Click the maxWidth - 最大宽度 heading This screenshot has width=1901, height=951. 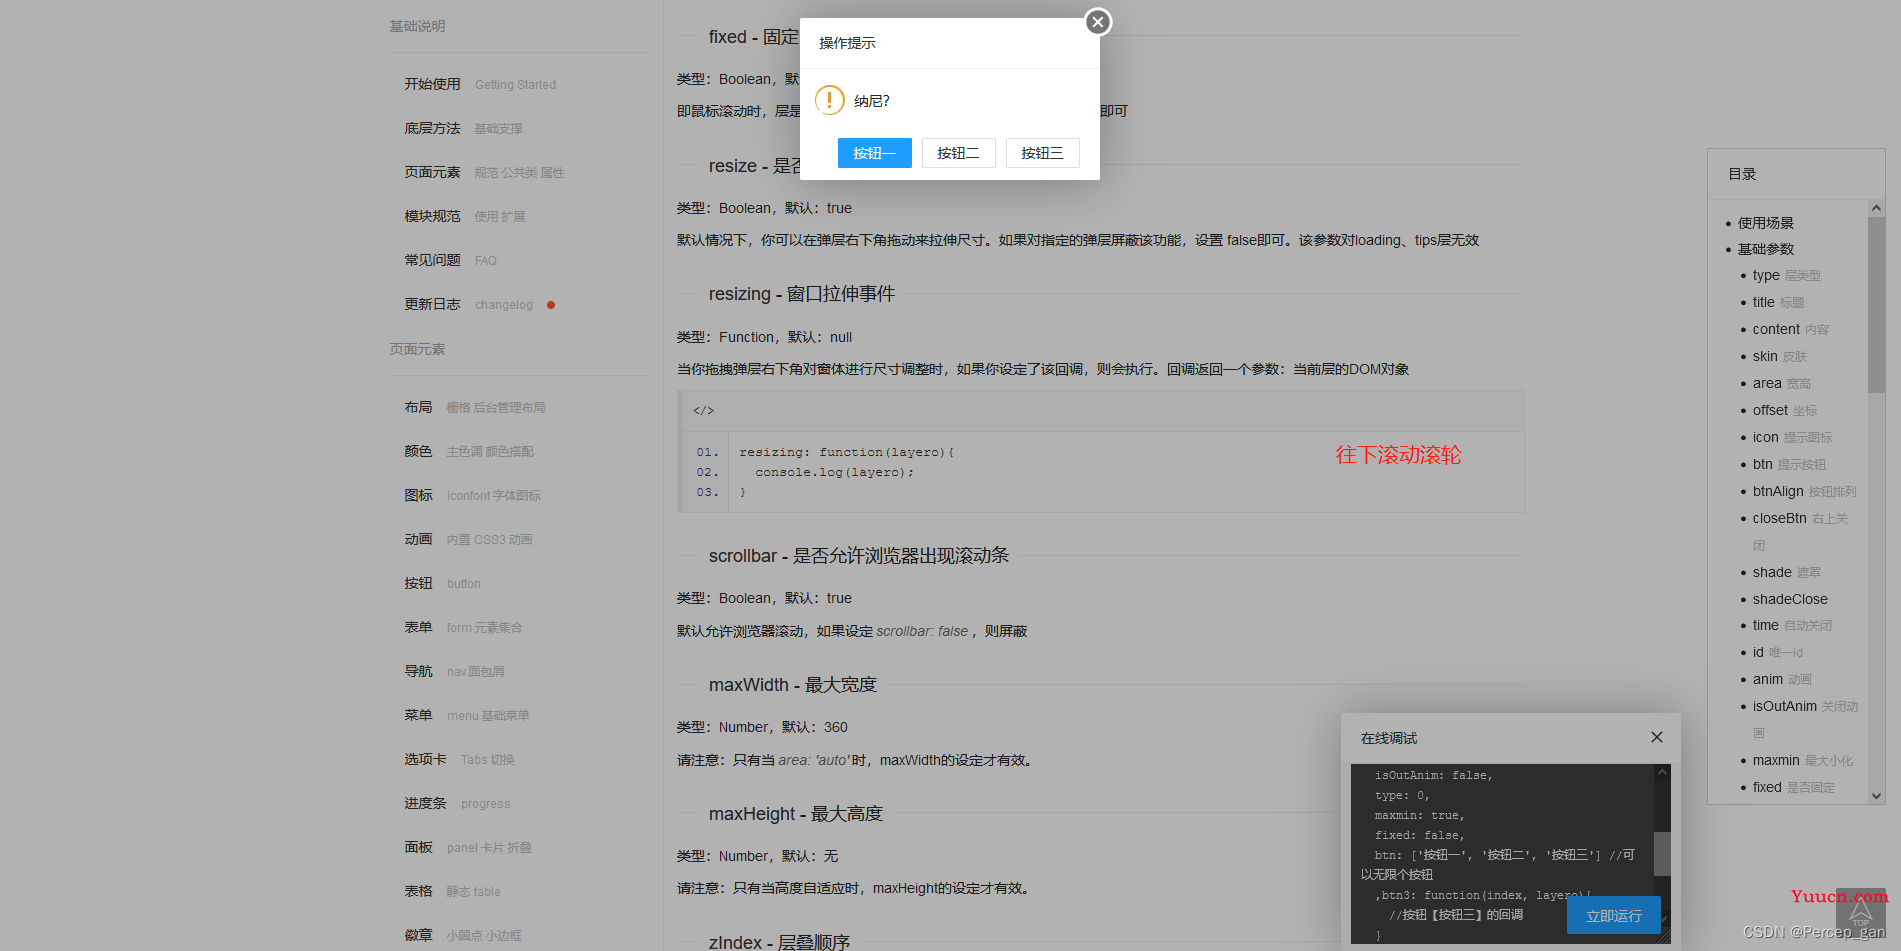pyautogui.click(x=792, y=684)
